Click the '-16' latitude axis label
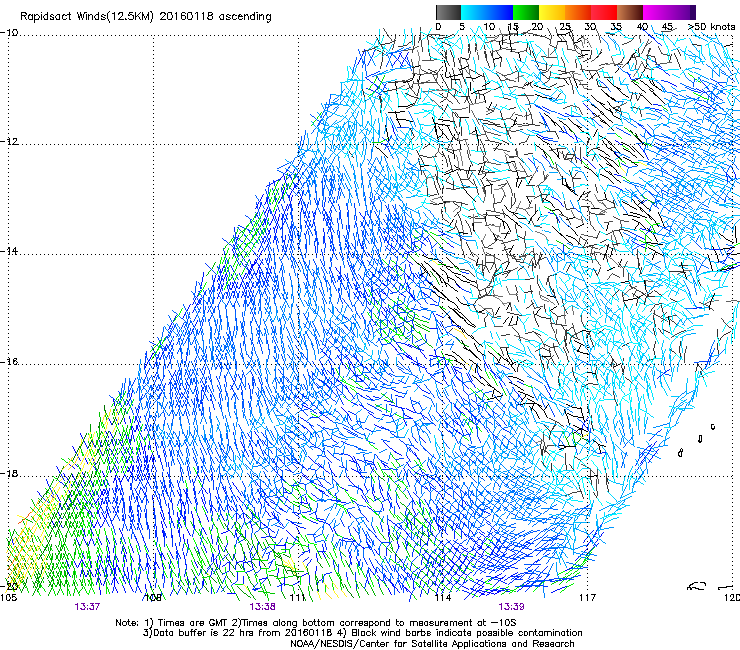This screenshot has width=740, height=650. point(9,362)
